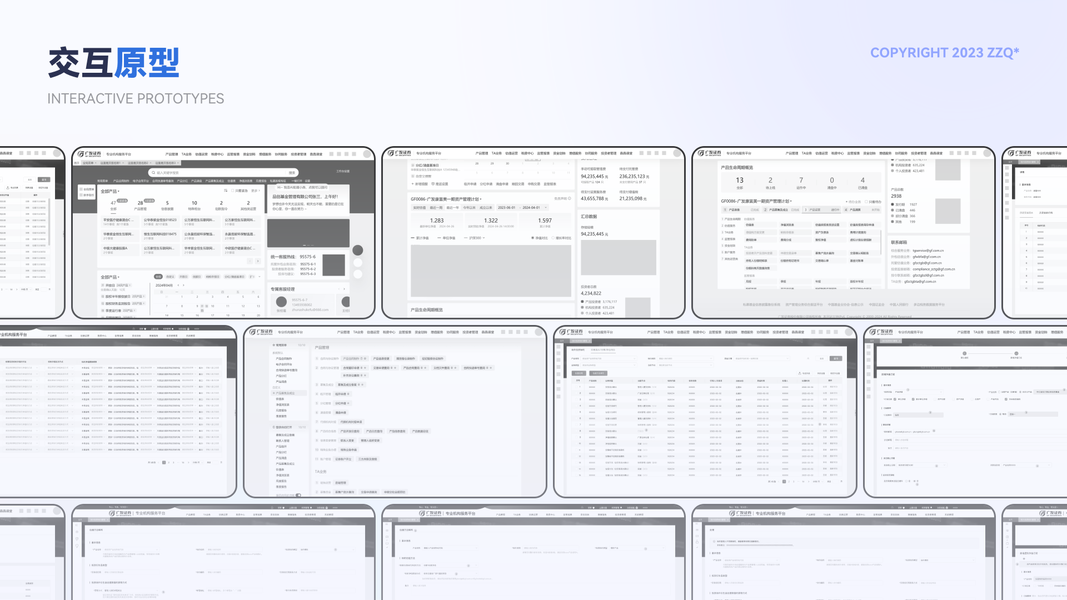Select the "1.597" net value card
The width and height of the screenshot is (1067, 600).
coord(544,222)
